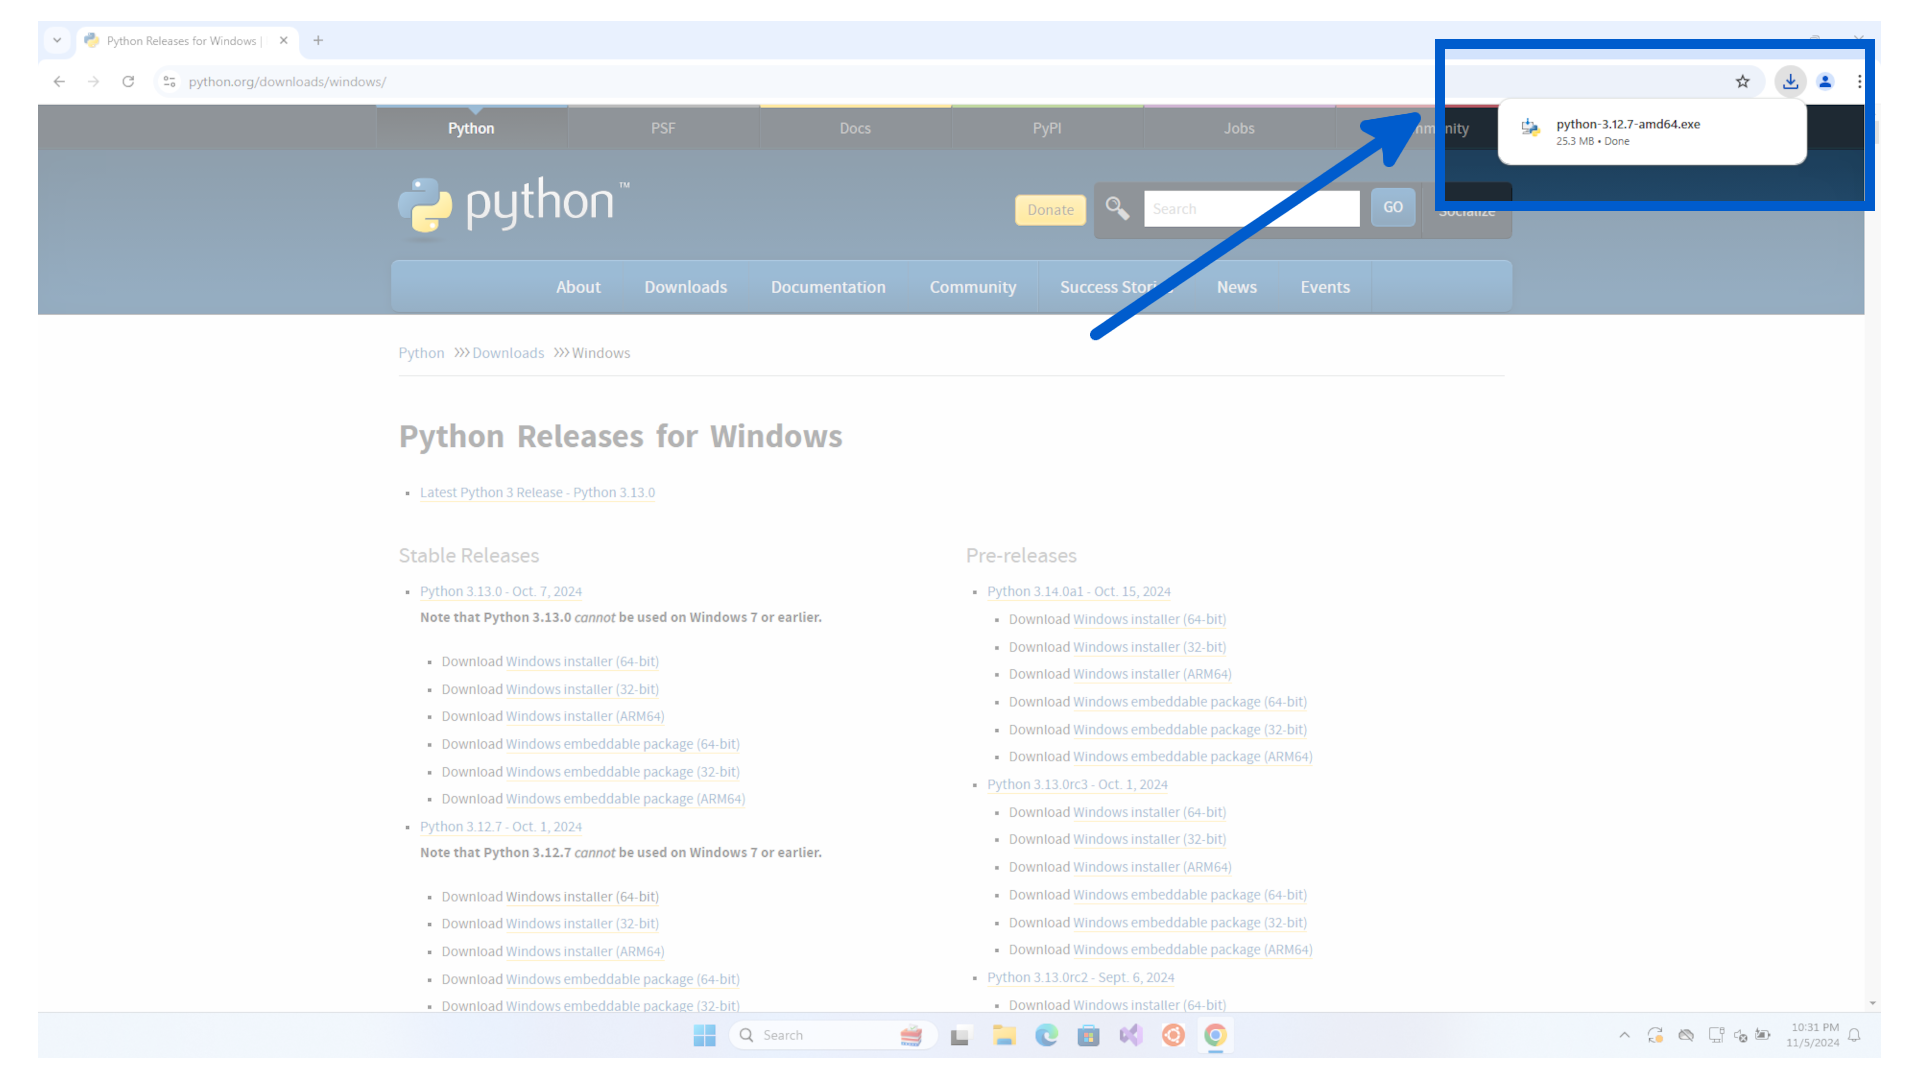The width and height of the screenshot is (1920, 1080).
Task: Go back to the previous page
Action: (x=58, y=82)
